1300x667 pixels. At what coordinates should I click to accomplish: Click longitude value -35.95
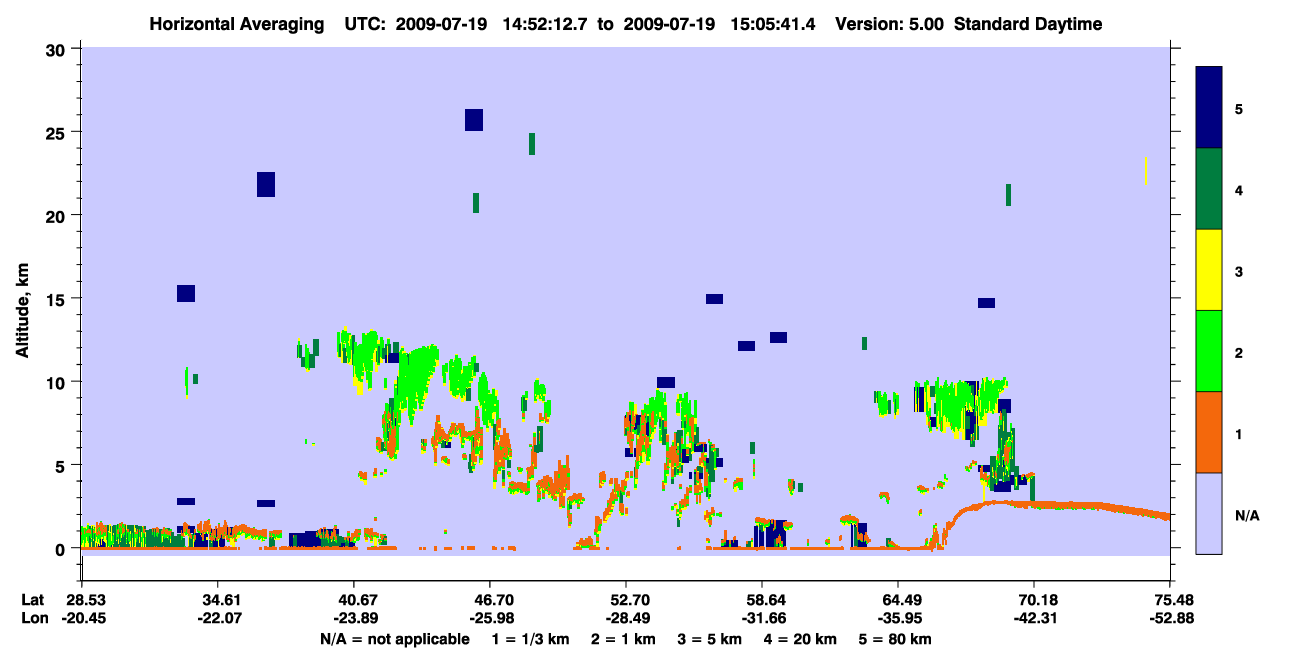898,618
